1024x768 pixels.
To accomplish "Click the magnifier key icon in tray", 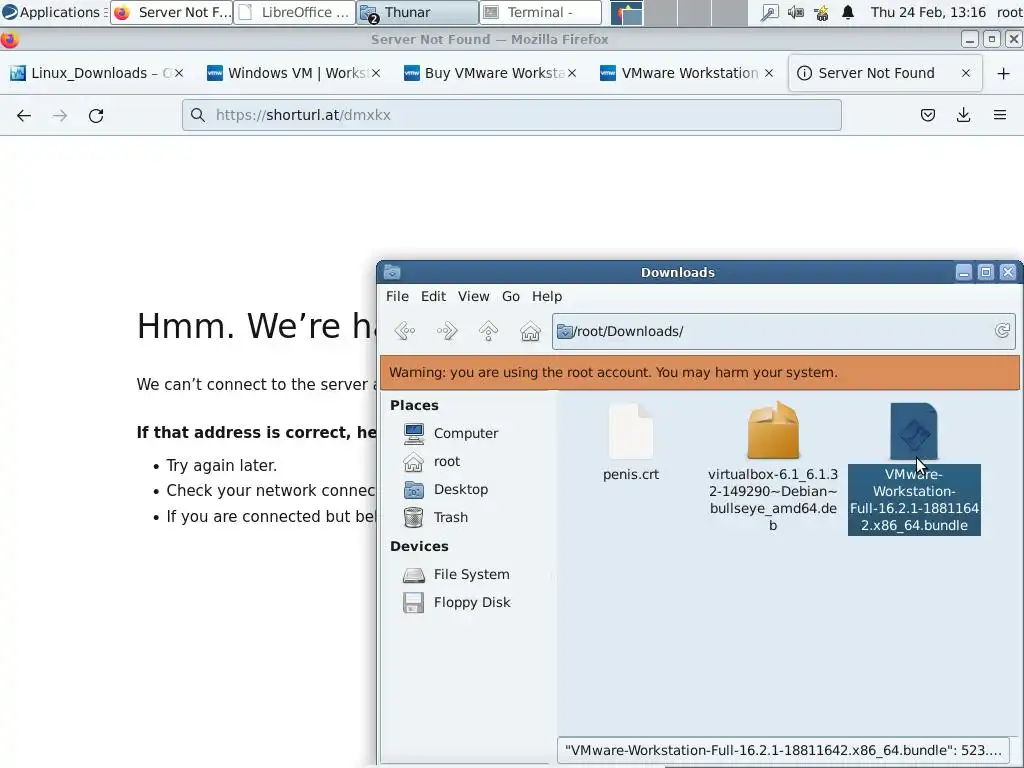I will 769,12.
